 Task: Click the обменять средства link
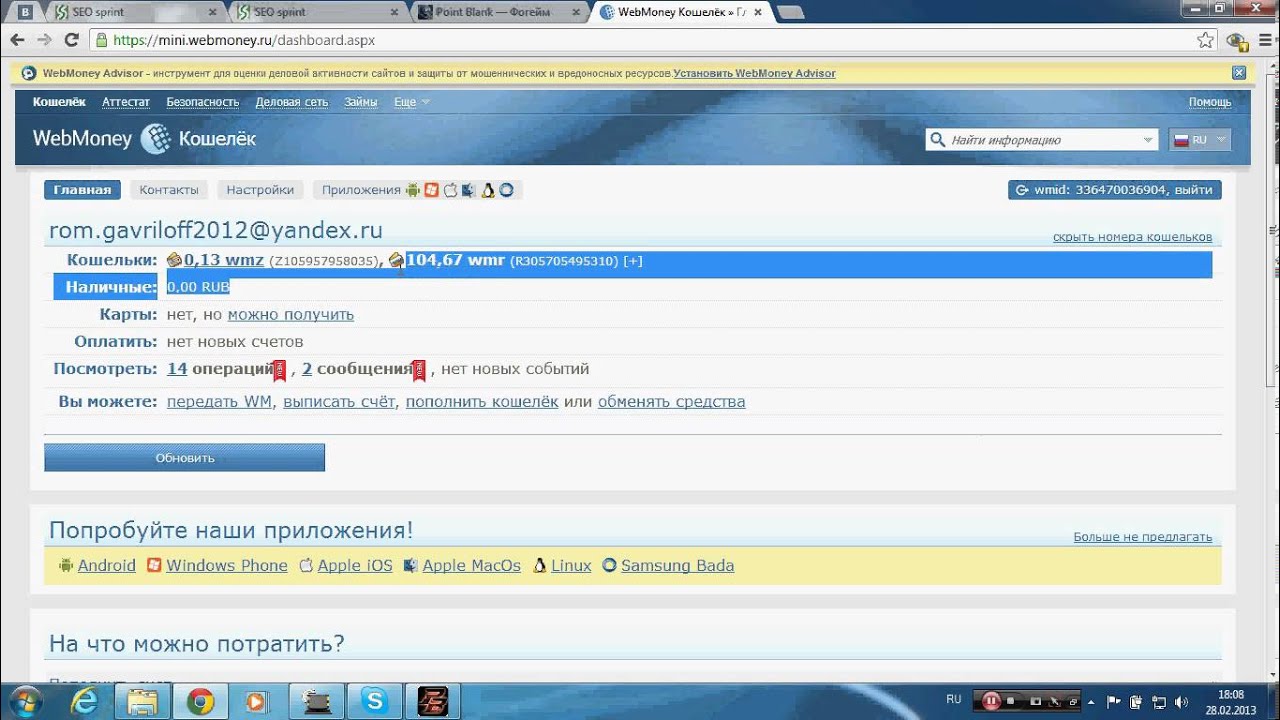(x=671, y=402)
